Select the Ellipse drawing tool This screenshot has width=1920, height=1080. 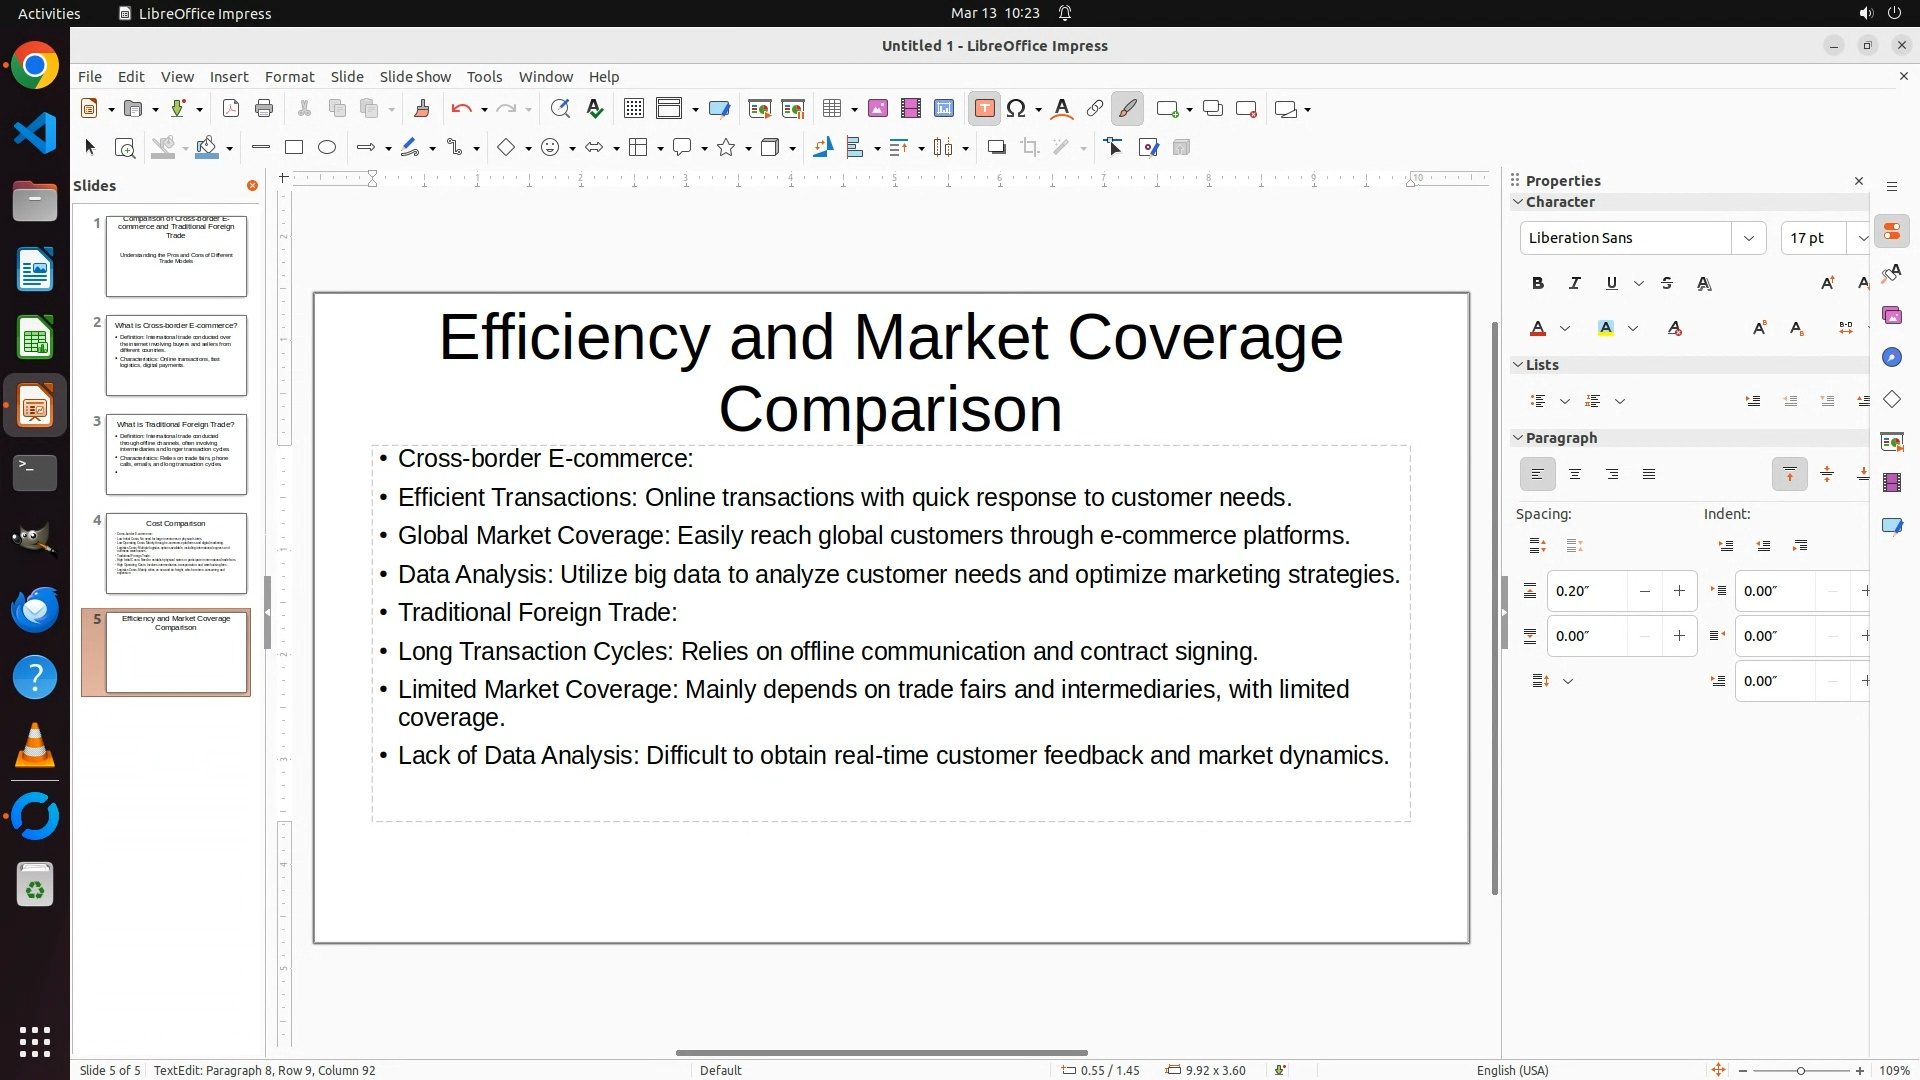[327, 148]
